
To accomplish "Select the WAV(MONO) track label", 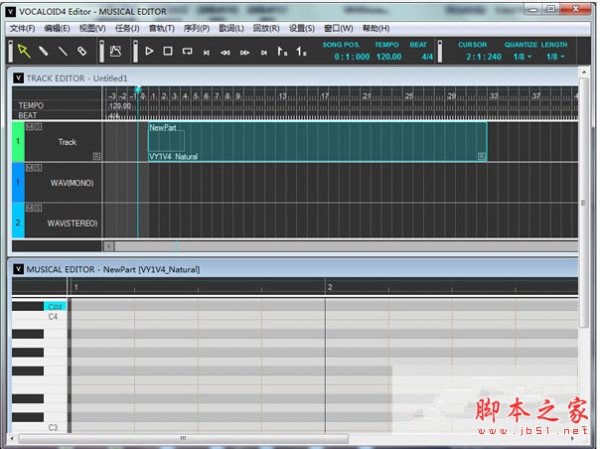I will click(72, 183).
